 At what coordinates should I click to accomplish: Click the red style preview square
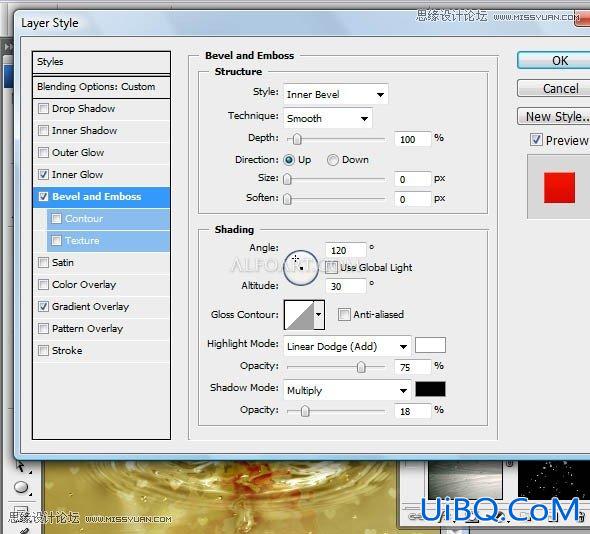[559, 187]
